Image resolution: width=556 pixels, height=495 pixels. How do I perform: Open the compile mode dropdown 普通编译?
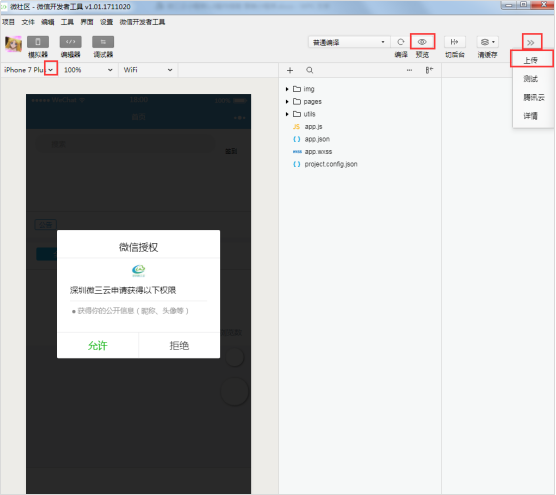click(x=349, y=42)
